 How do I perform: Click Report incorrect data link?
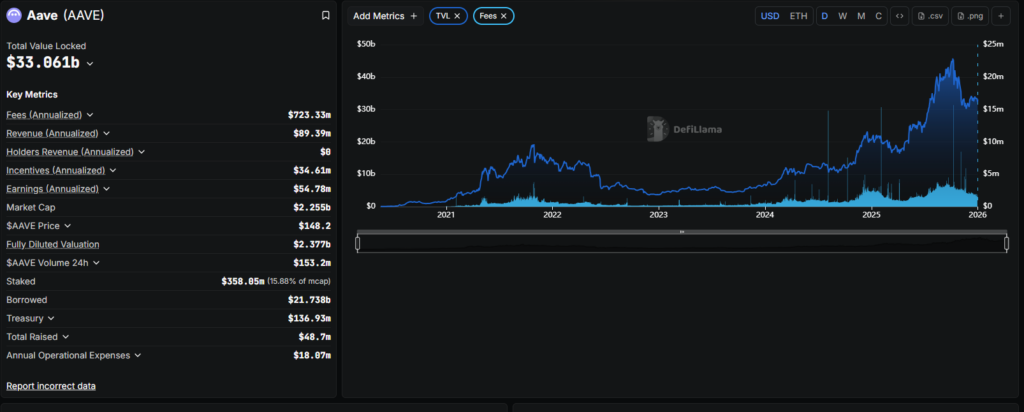point(51,386)
